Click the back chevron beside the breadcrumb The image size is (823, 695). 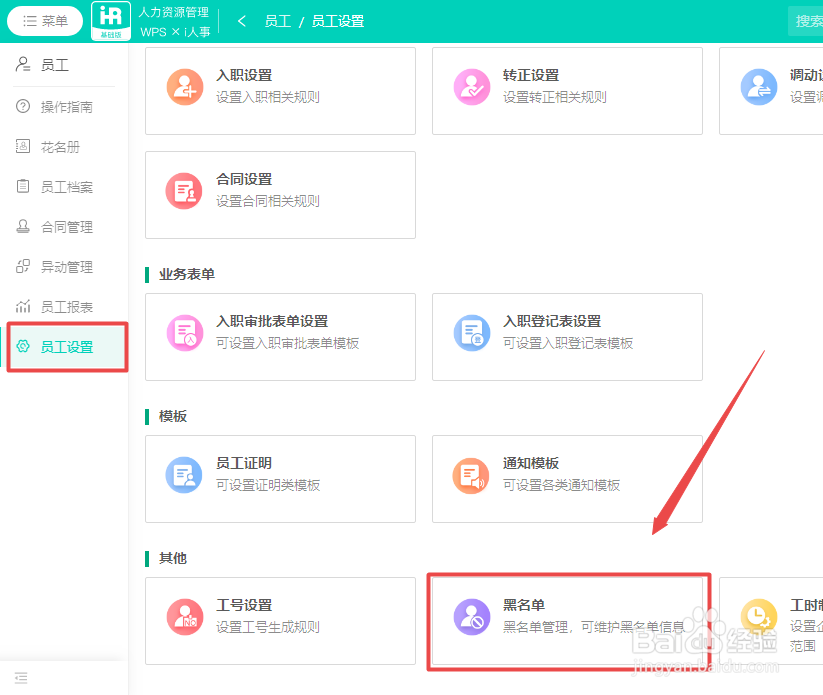pyautogui.click(x=241, y=19)
